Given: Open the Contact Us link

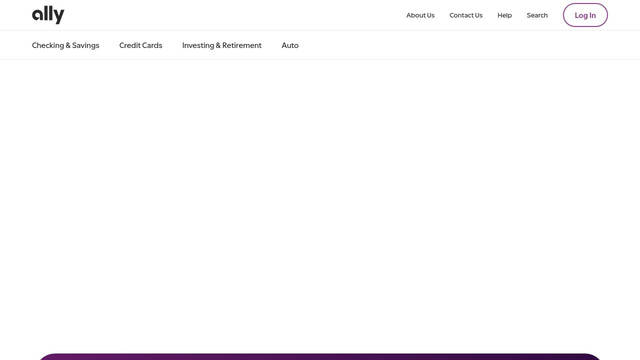Looking at the screenshot, I should click(x=466, y=15).
